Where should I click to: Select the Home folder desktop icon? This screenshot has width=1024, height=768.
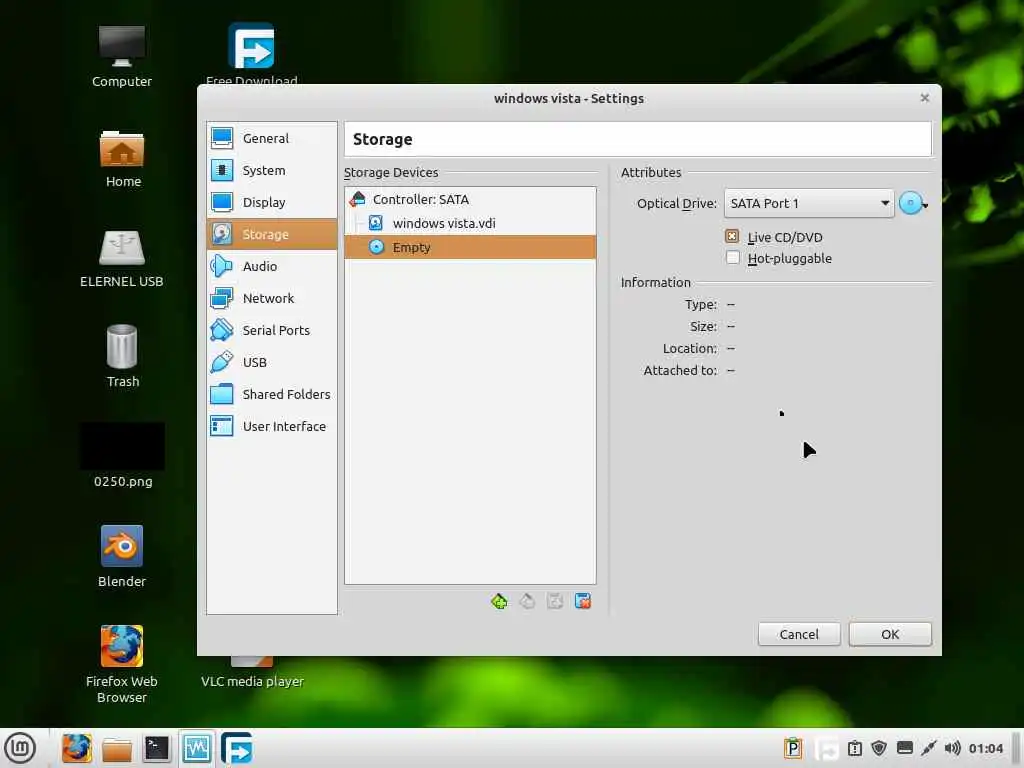pyautogui.click(x=122, y=159)
